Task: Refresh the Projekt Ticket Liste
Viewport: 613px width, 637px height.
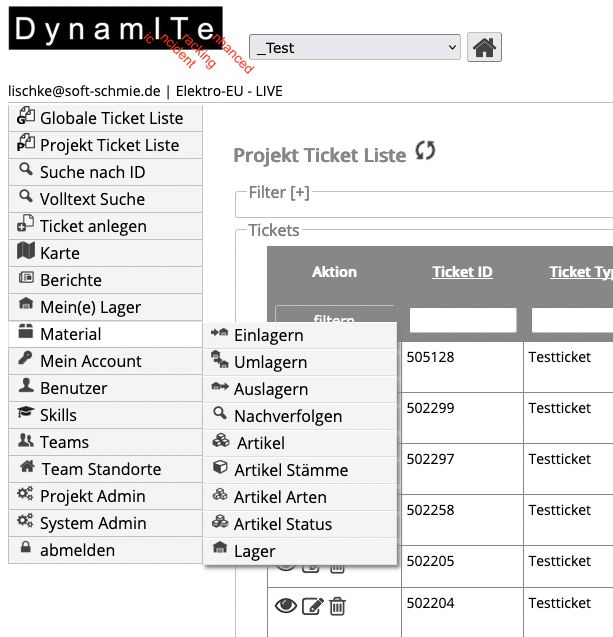Action: [426, 152]
